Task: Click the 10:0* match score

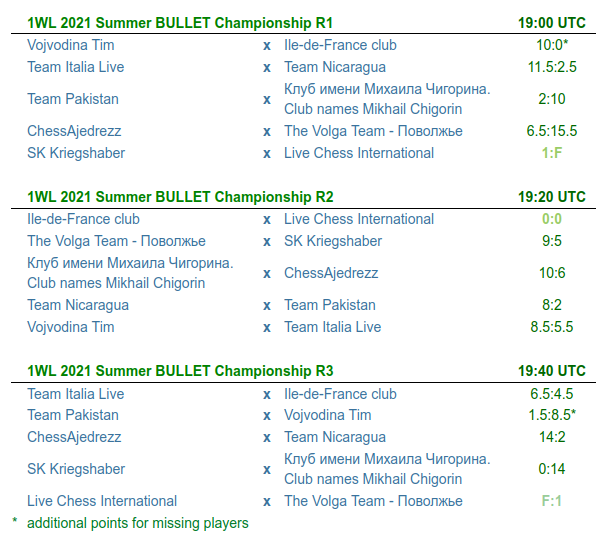Action: [552, 45]
